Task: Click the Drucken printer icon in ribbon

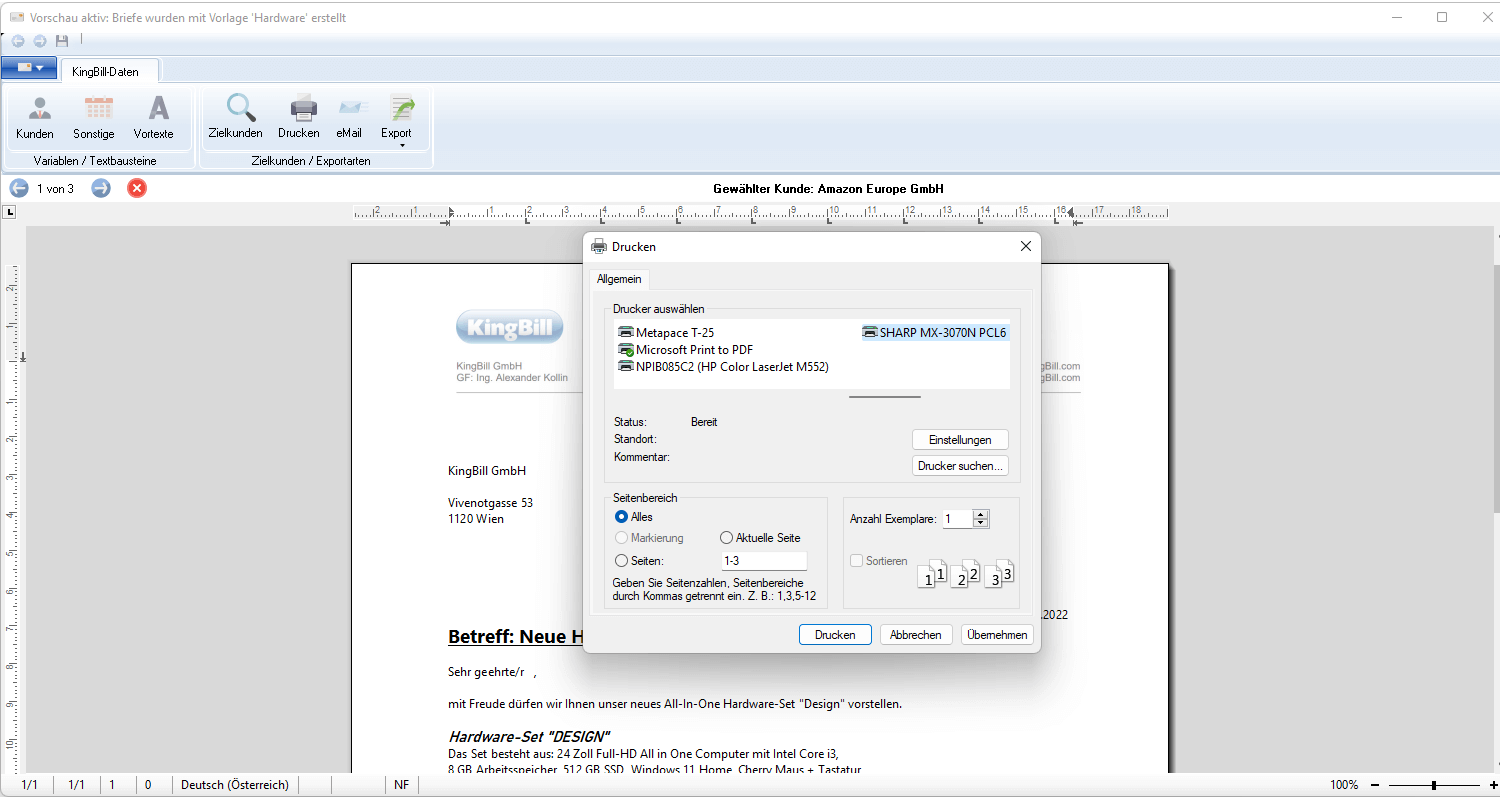Action: tap(299, 117)
